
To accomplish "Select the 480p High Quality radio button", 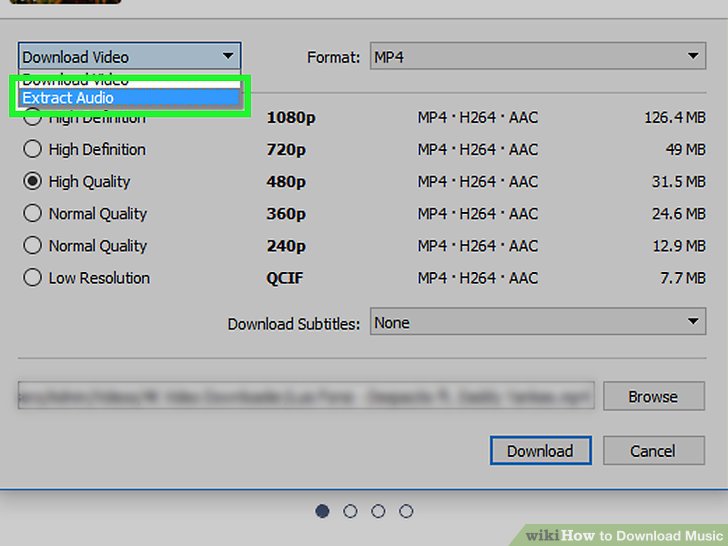I will pos(32,181).
